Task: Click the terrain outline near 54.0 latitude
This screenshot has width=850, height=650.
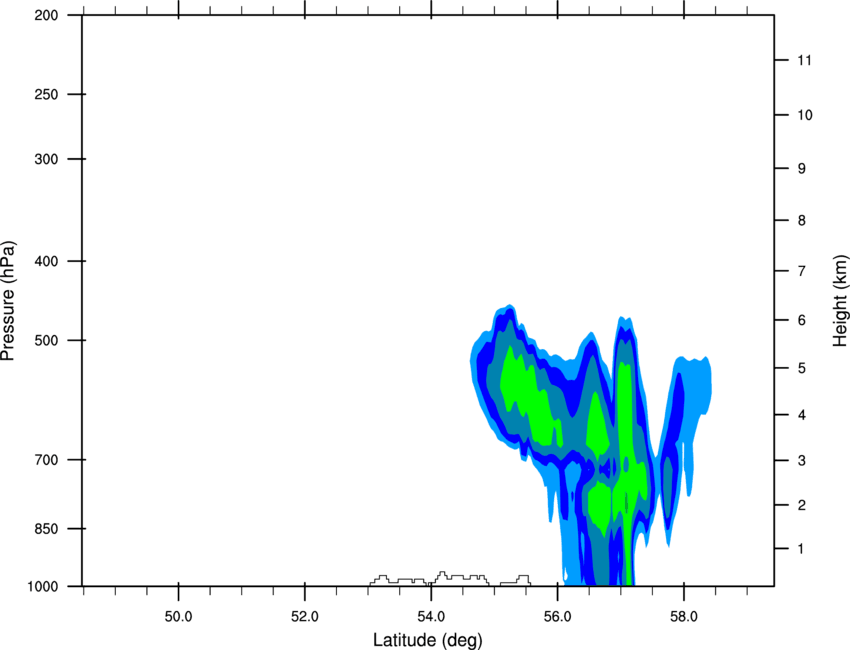Action: pyautogui.click(x=450, y=578)
